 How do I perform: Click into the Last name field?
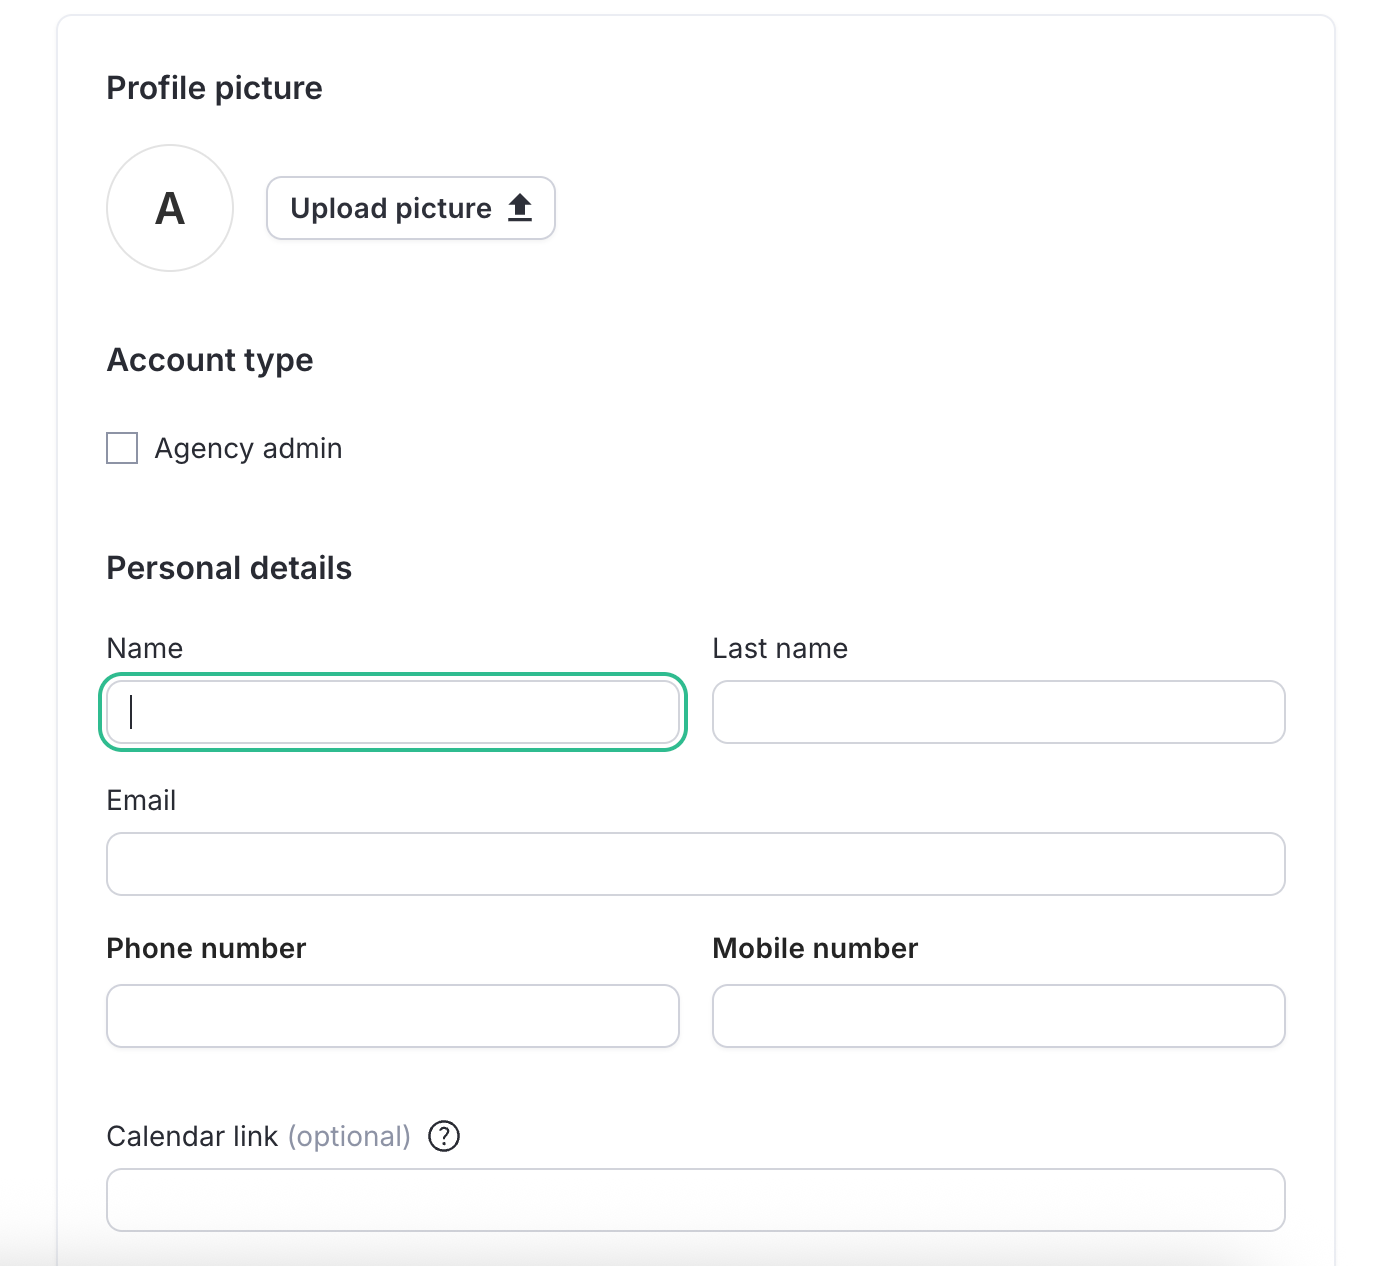[999, 712]
